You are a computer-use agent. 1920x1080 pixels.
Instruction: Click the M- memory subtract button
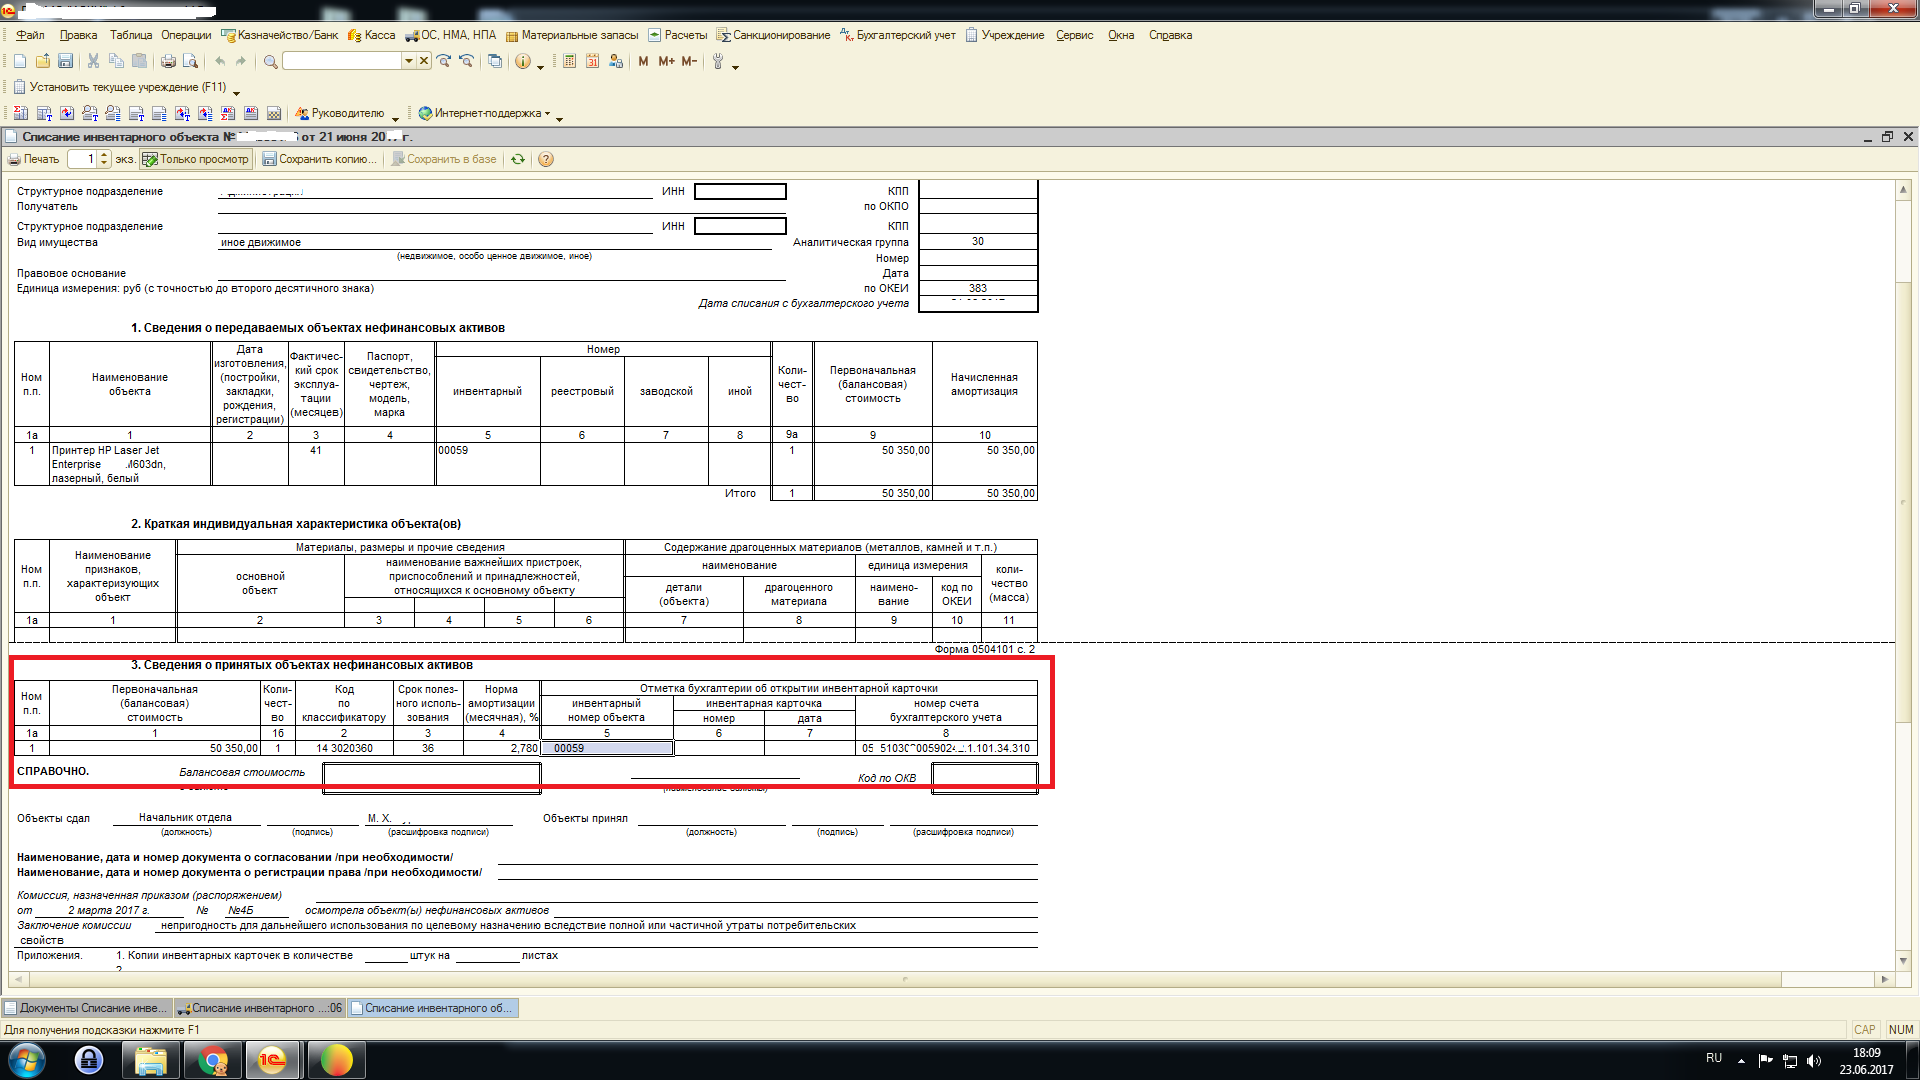coord(689,62)
